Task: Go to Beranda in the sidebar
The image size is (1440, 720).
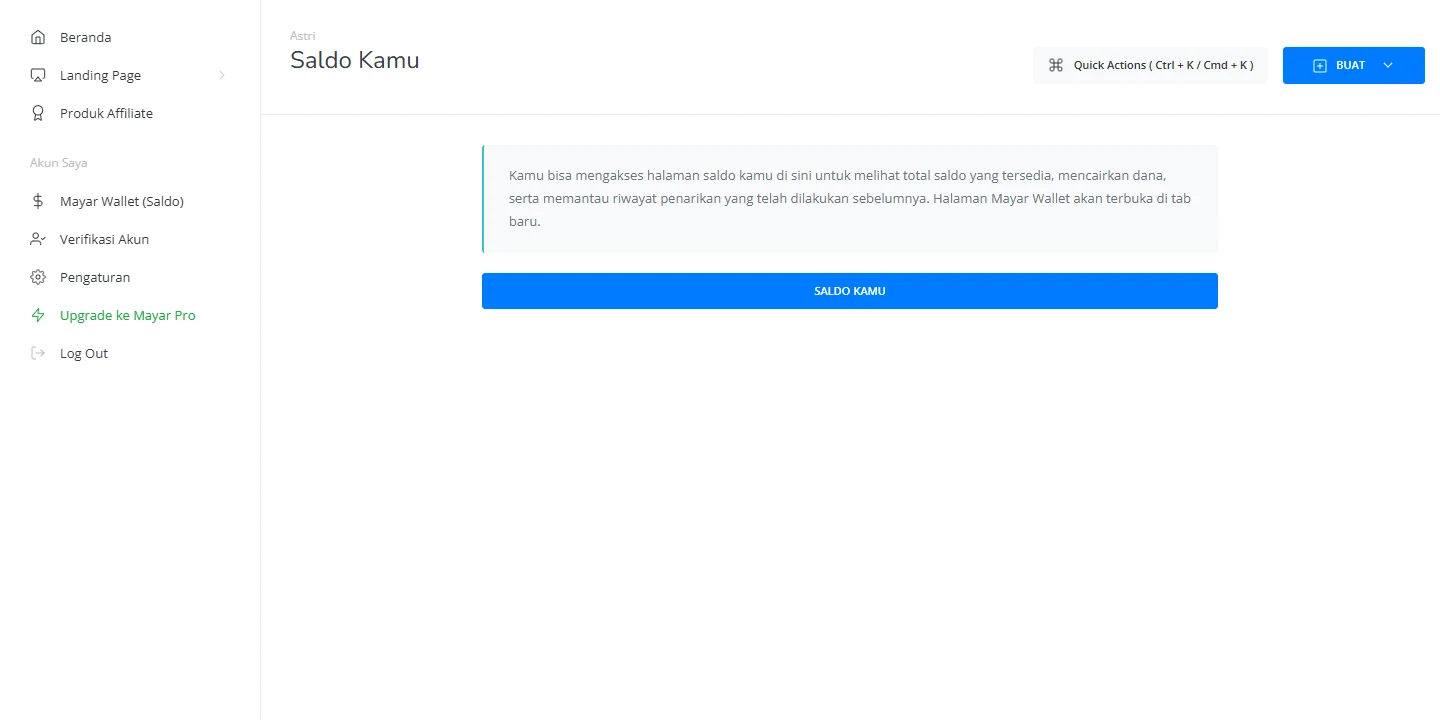Action: click(x=85, y=37)
